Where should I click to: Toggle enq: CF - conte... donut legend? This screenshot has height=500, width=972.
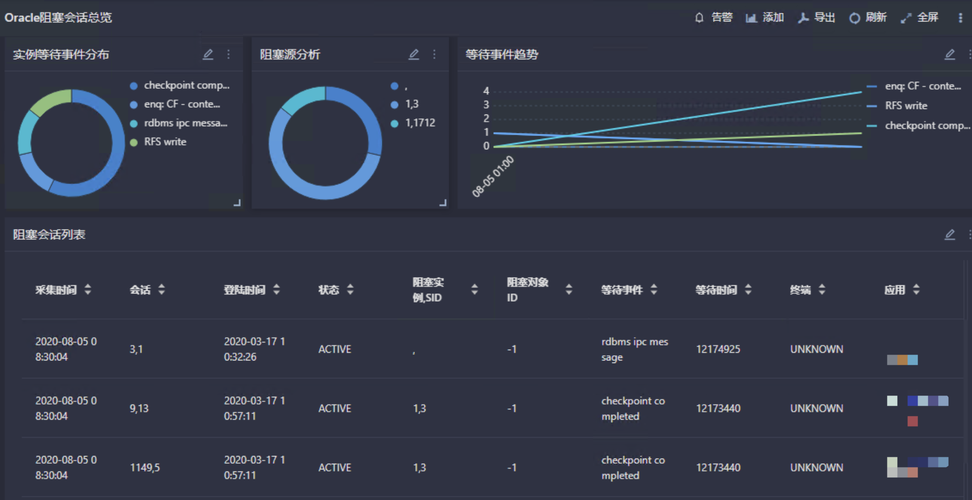(x=175, y=104)
